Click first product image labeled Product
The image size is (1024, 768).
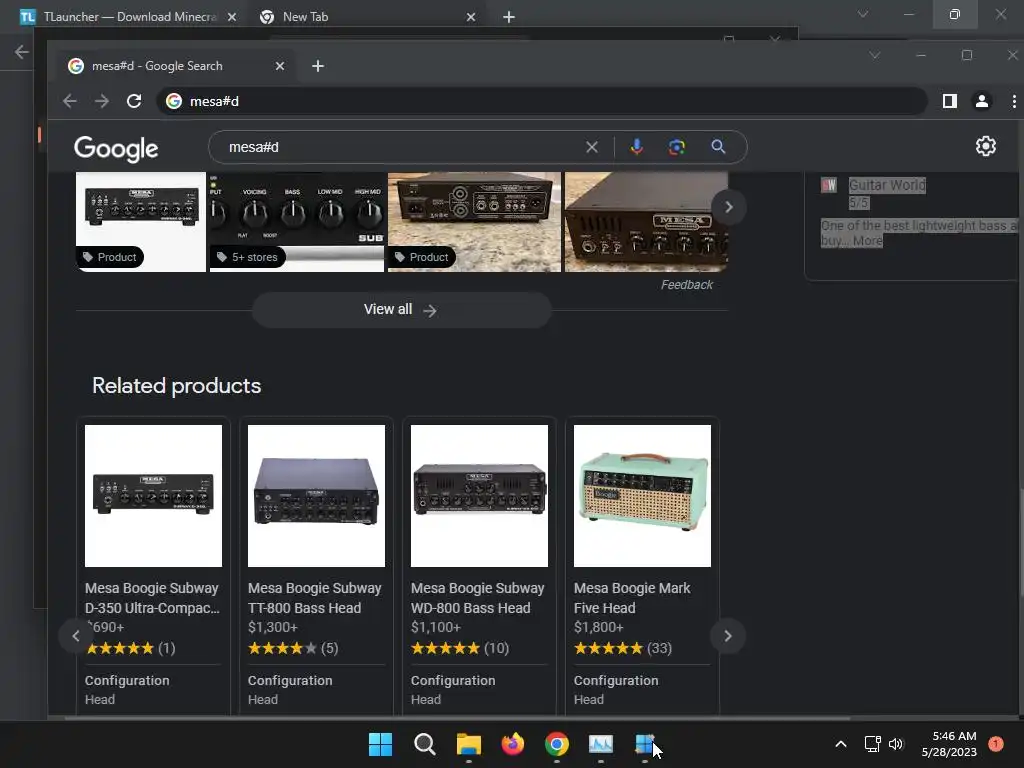[x=141, y=221]
